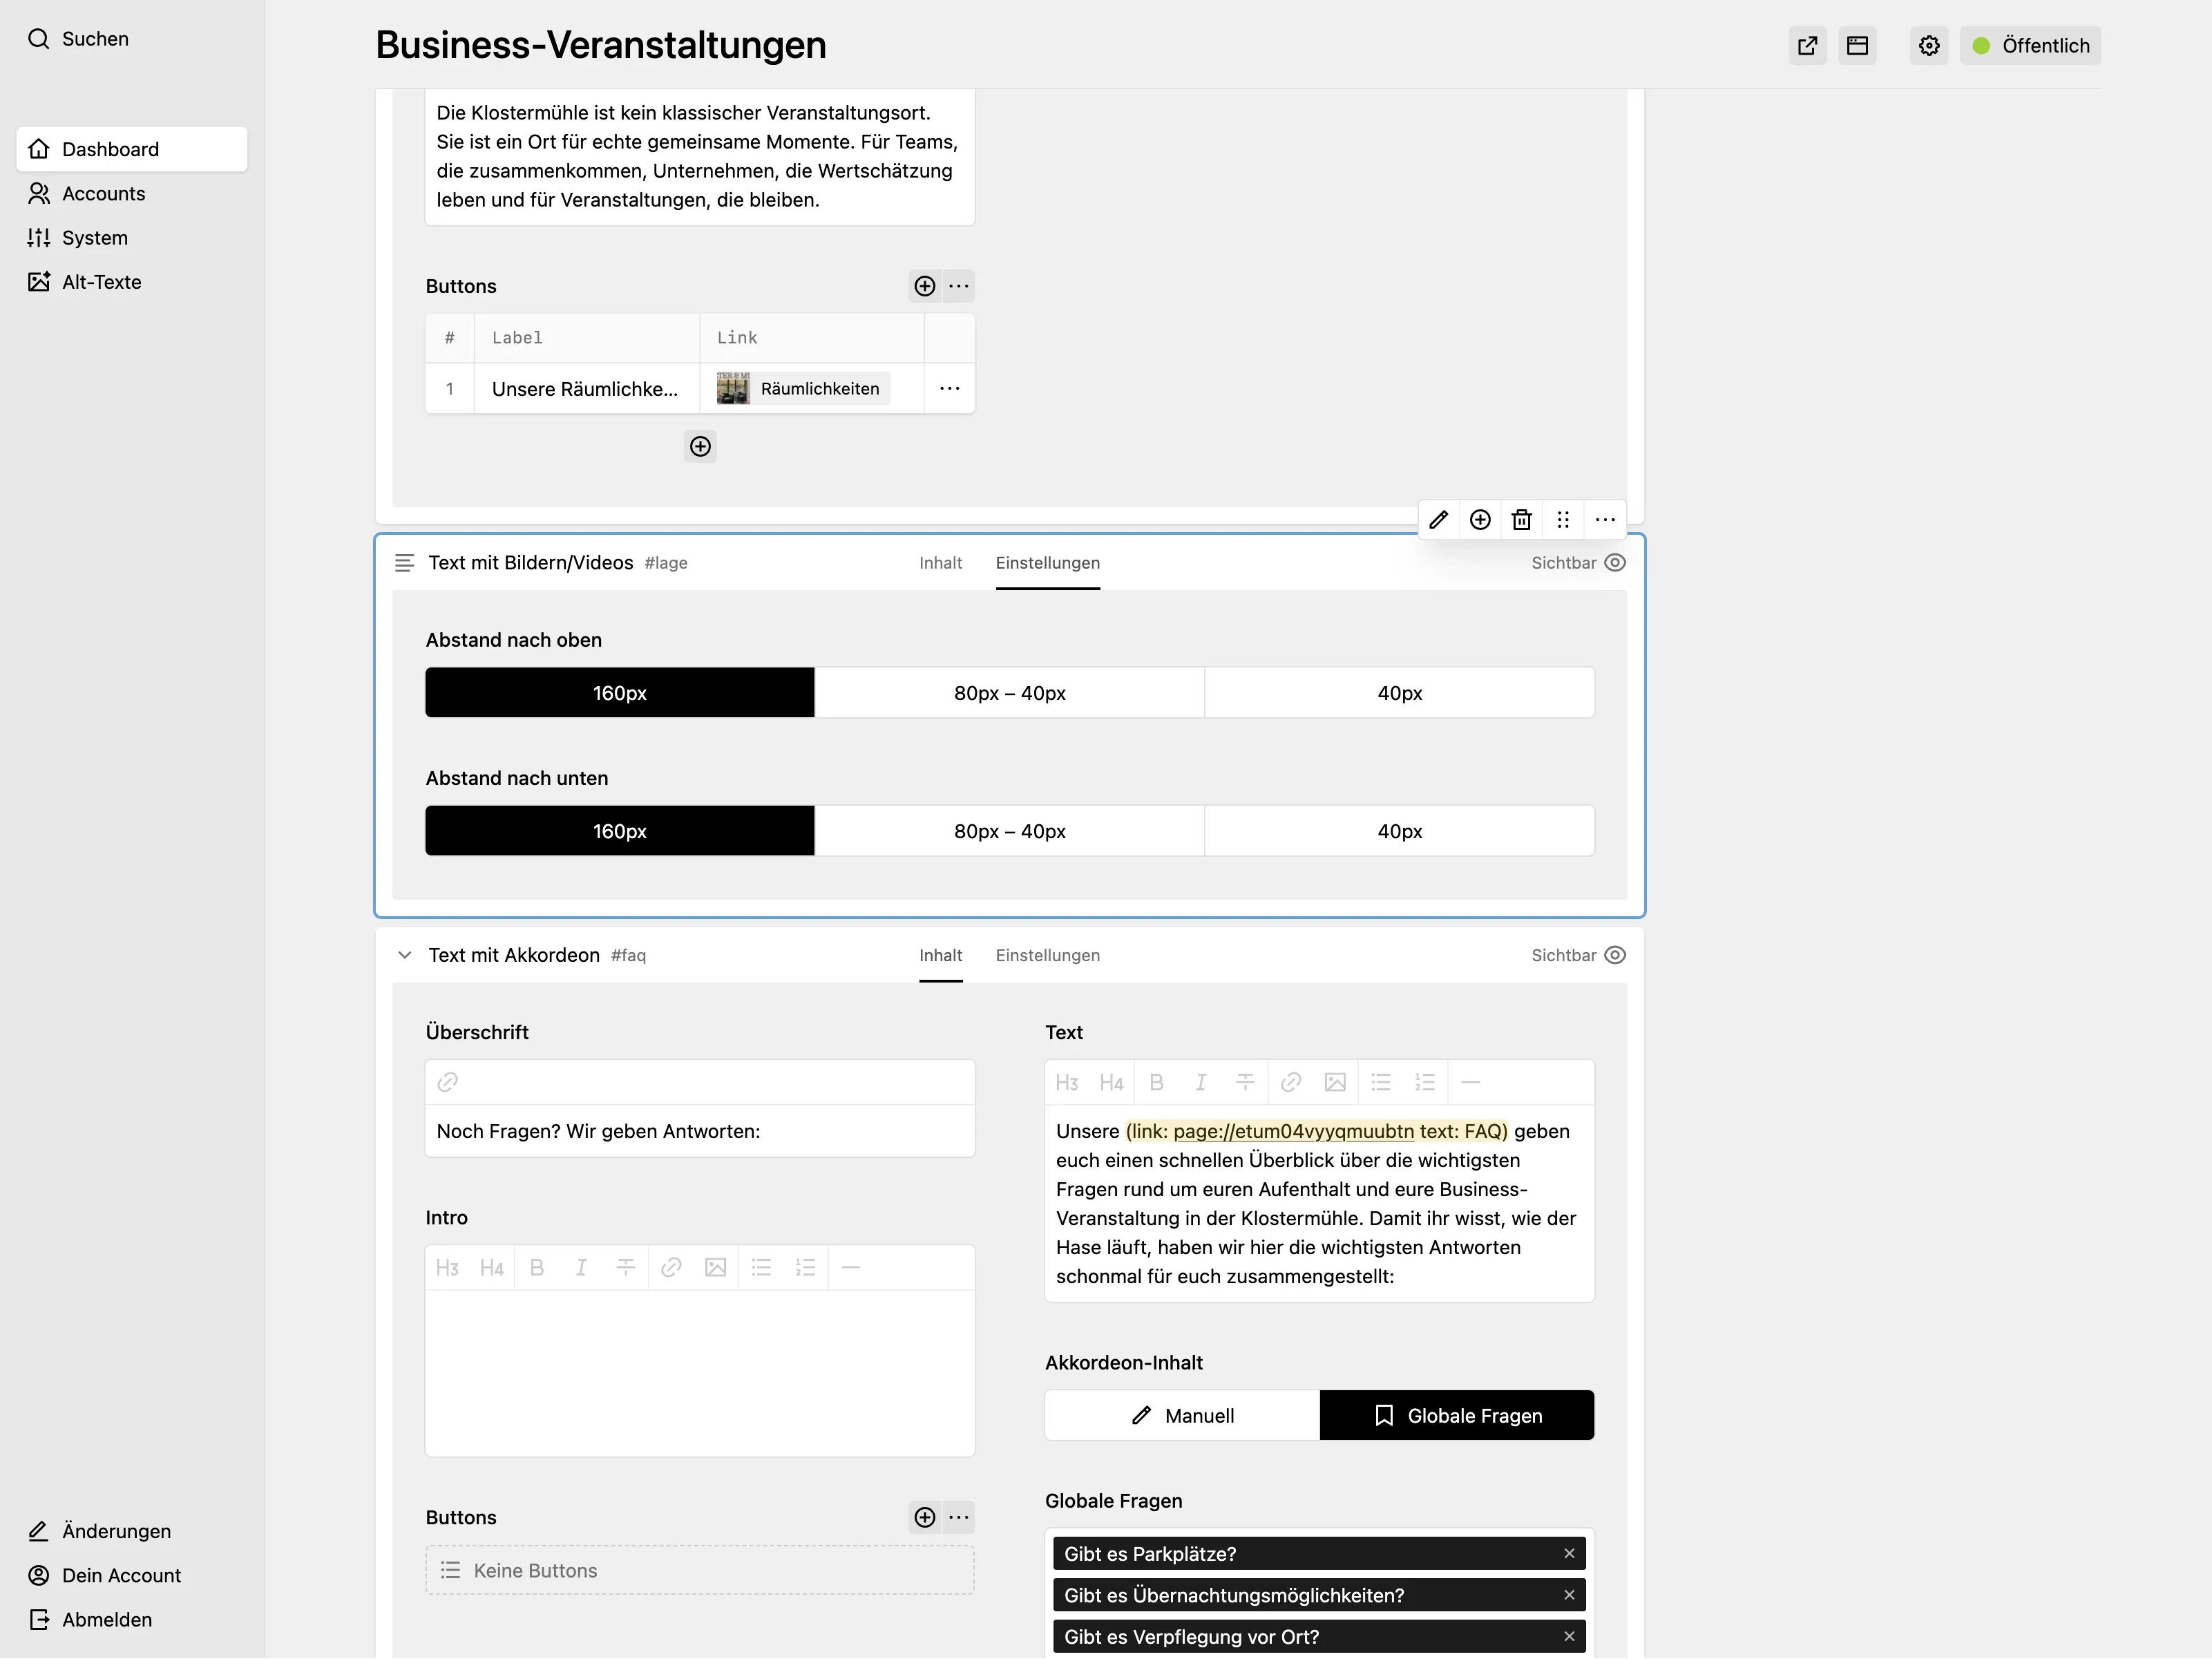Choose Globale Fragen for Akkordeon-Inhalt
2212x1659 pixels.
click(1457, 1415)
